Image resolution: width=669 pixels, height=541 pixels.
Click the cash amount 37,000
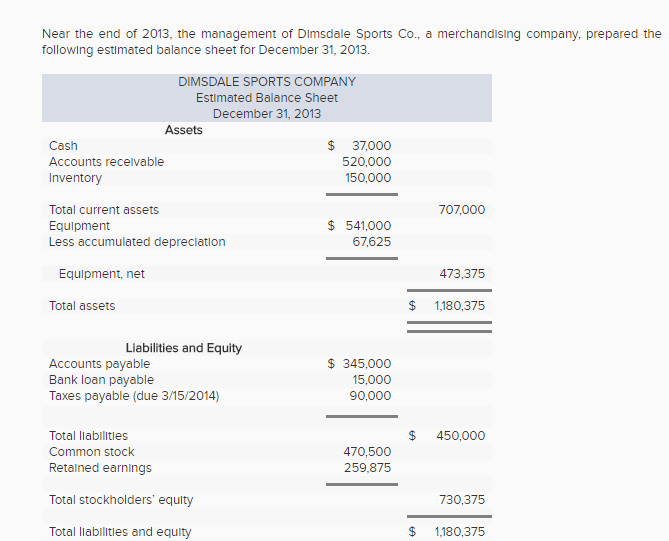(371, 146)
